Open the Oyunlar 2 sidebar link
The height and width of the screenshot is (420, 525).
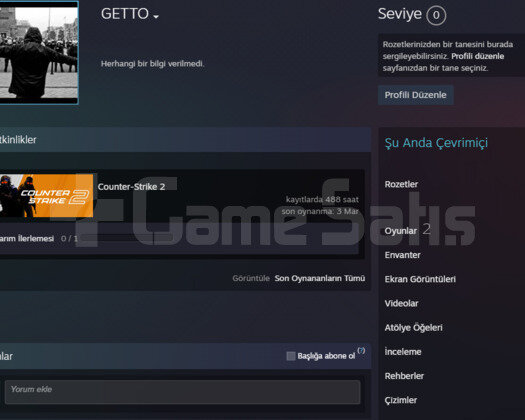[x=407, y=230]
